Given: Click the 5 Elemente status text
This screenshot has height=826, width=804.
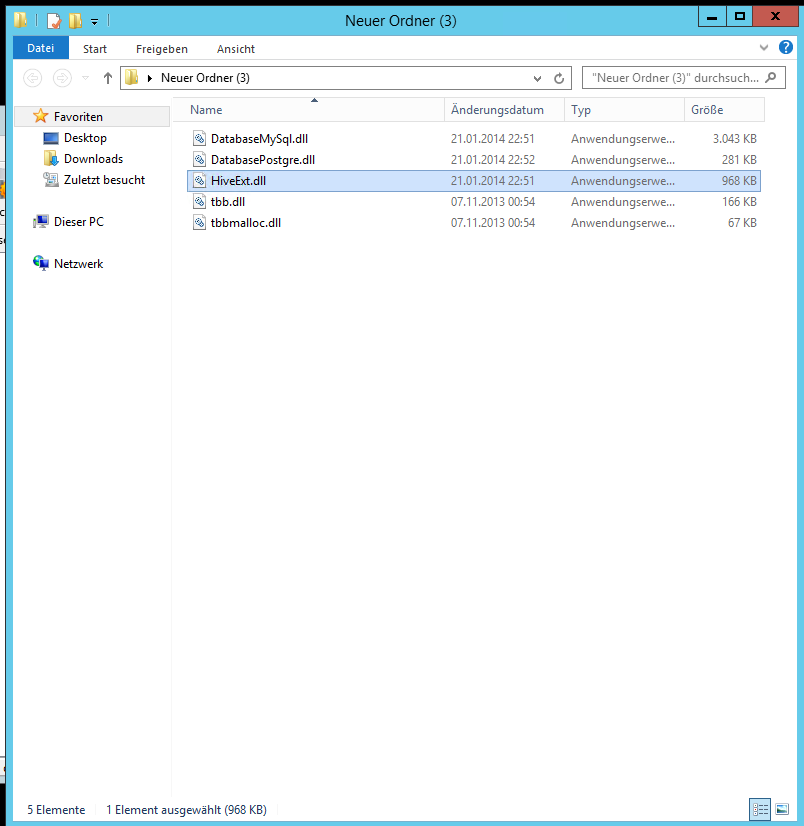Looking at the screenshot, I should (56, 810).
